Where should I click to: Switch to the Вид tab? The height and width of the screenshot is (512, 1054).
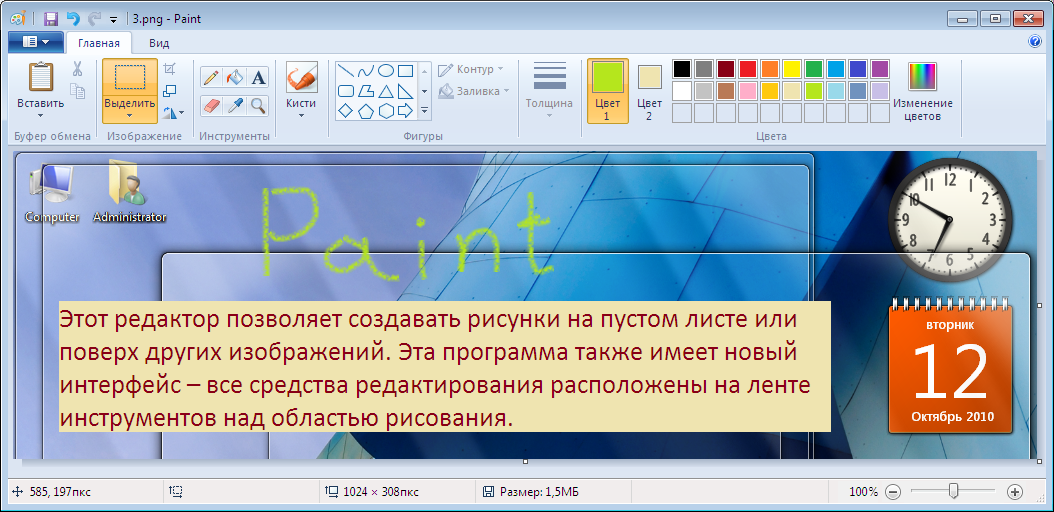[159, 44]
